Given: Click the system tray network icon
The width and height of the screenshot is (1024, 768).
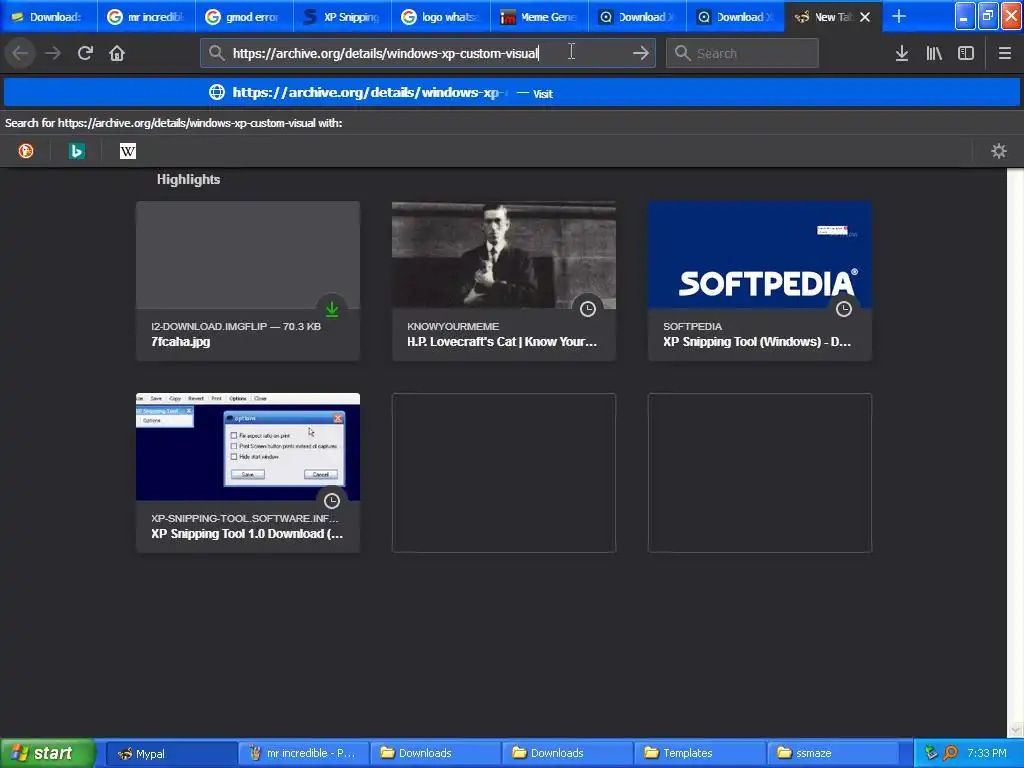Looking at the screenshot, I should tap(931, 753).
